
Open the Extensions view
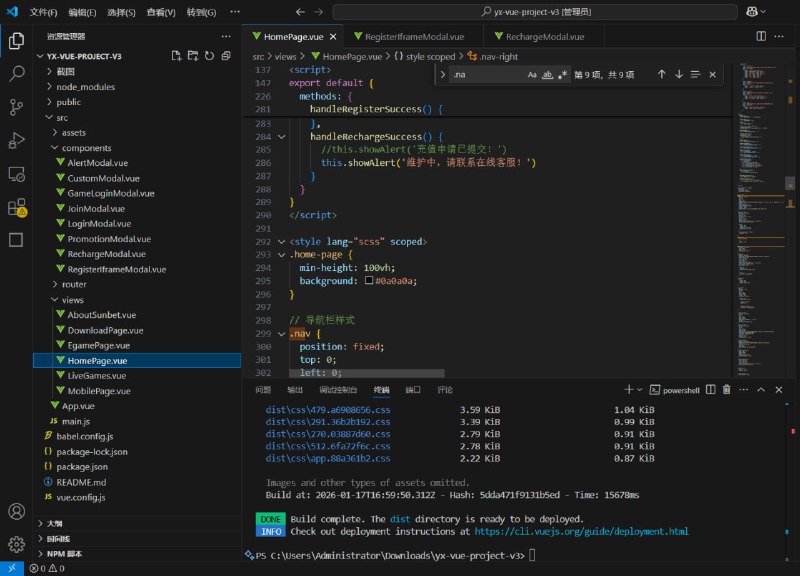tap(16, 207)
